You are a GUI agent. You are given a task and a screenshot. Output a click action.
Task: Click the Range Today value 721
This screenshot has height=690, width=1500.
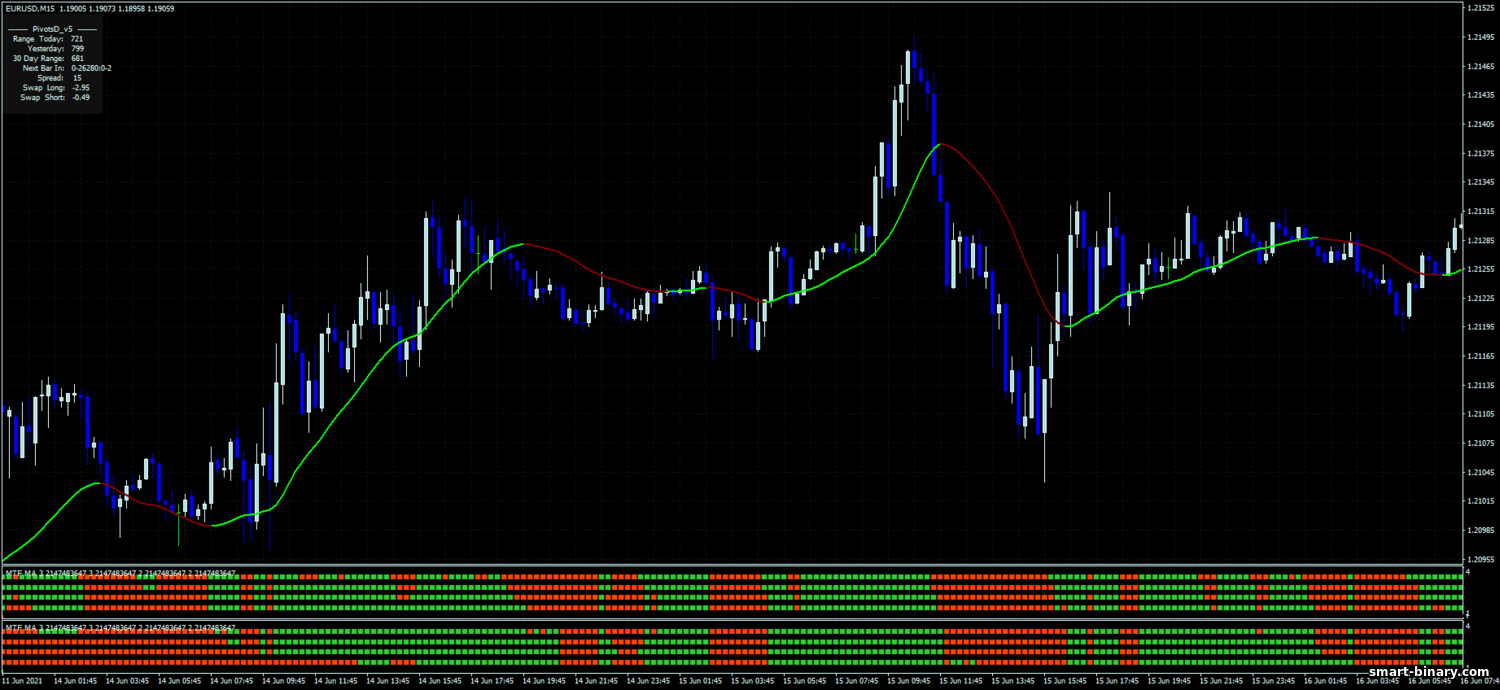(77, 39)
